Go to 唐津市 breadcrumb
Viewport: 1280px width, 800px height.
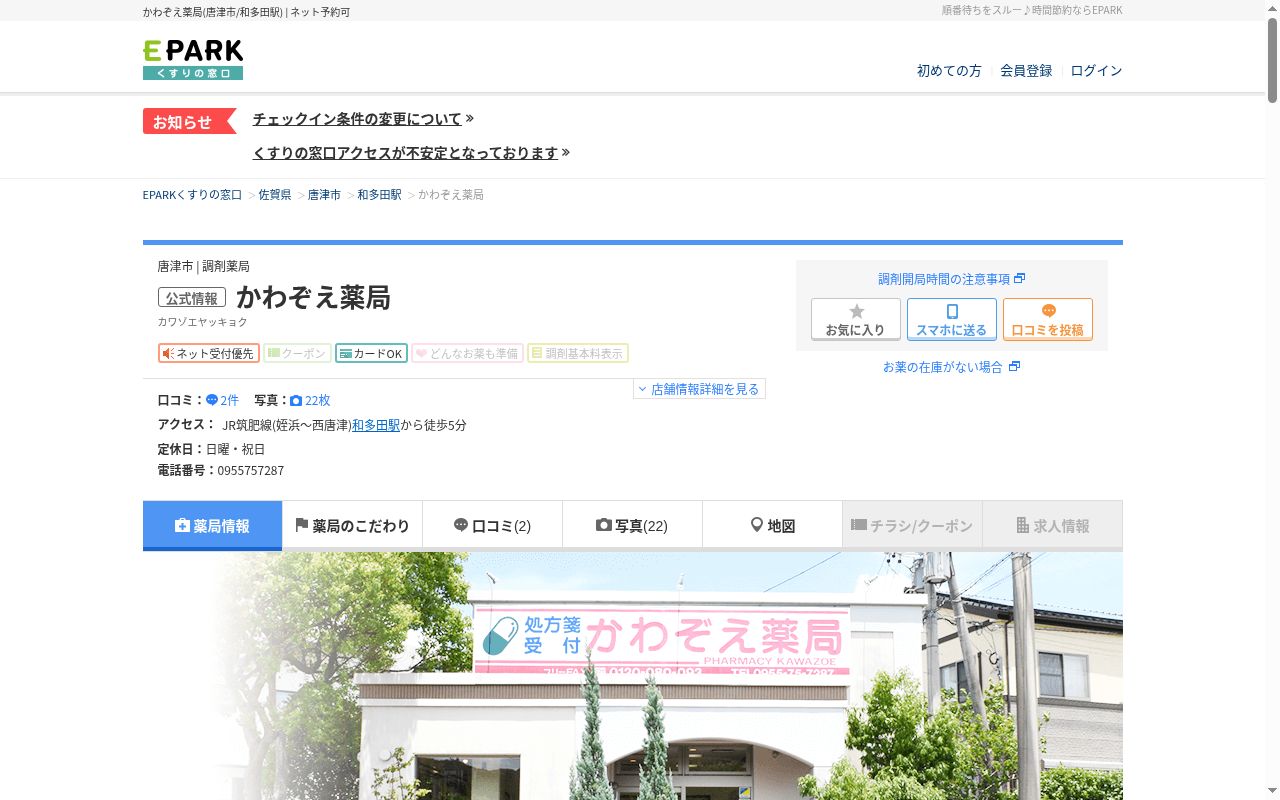(324, 195)
